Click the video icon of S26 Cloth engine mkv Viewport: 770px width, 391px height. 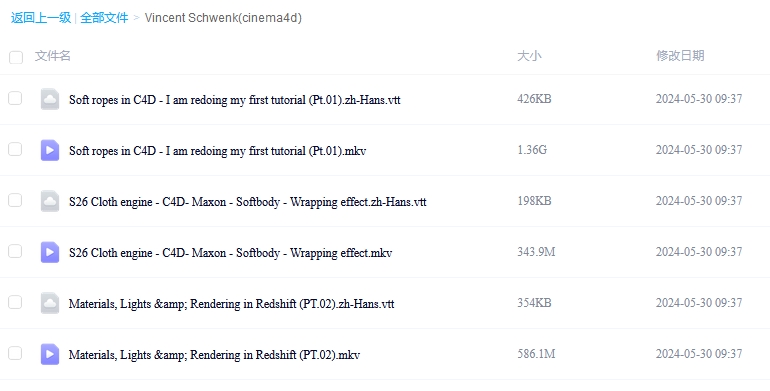[50, 252]
